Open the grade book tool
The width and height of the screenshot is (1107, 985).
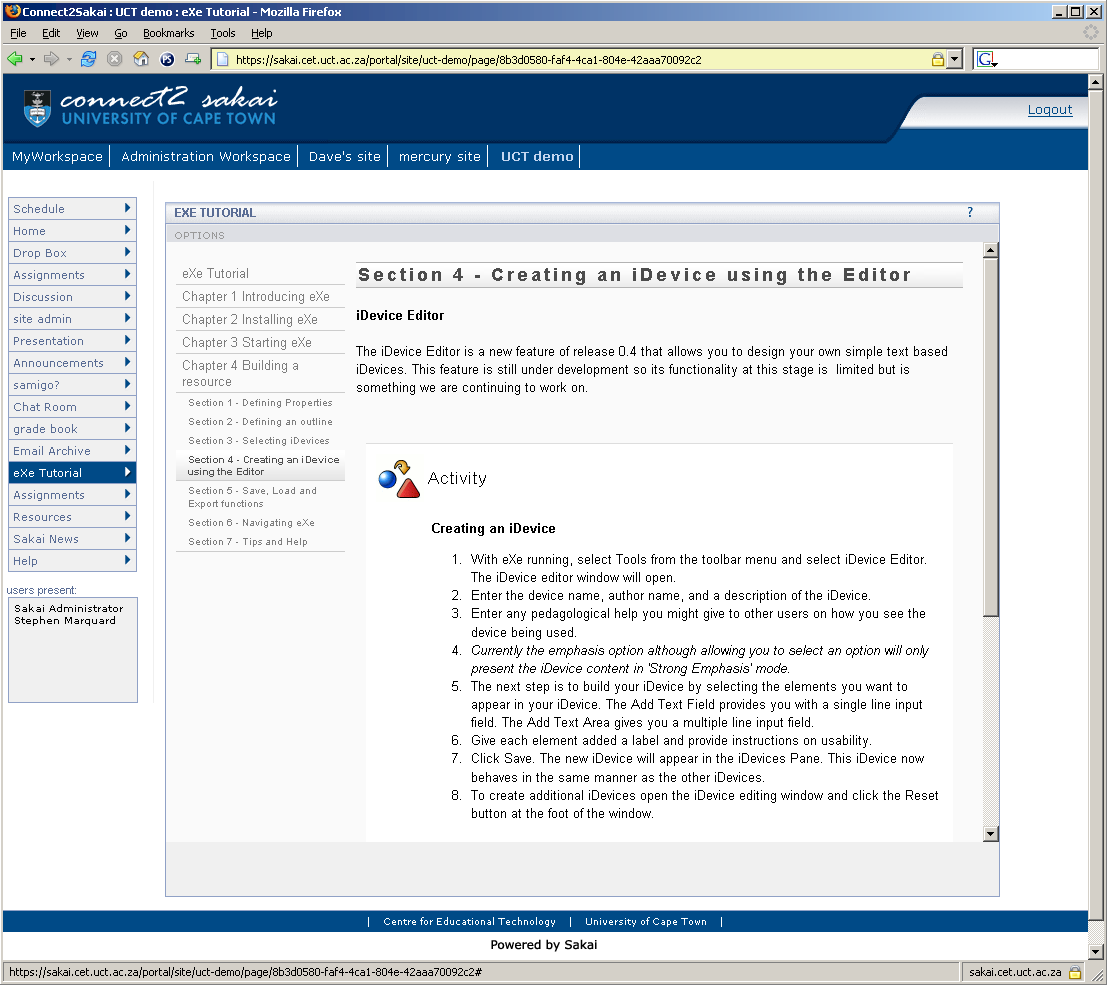(72, 429)
